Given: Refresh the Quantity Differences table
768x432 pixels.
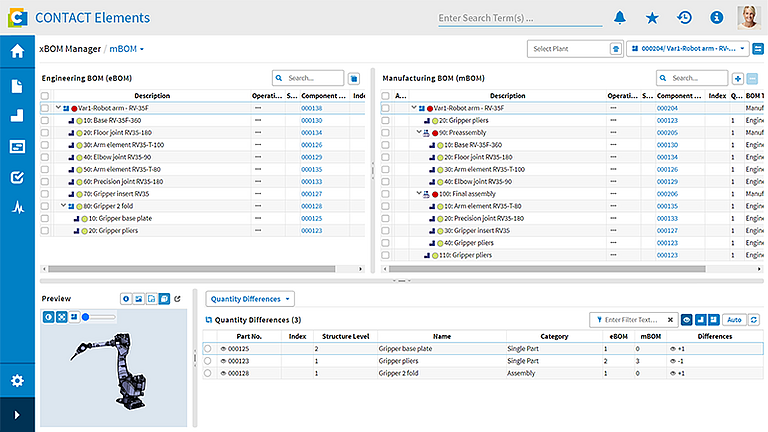Looking at the screenshot, I should tap(754, 320).
